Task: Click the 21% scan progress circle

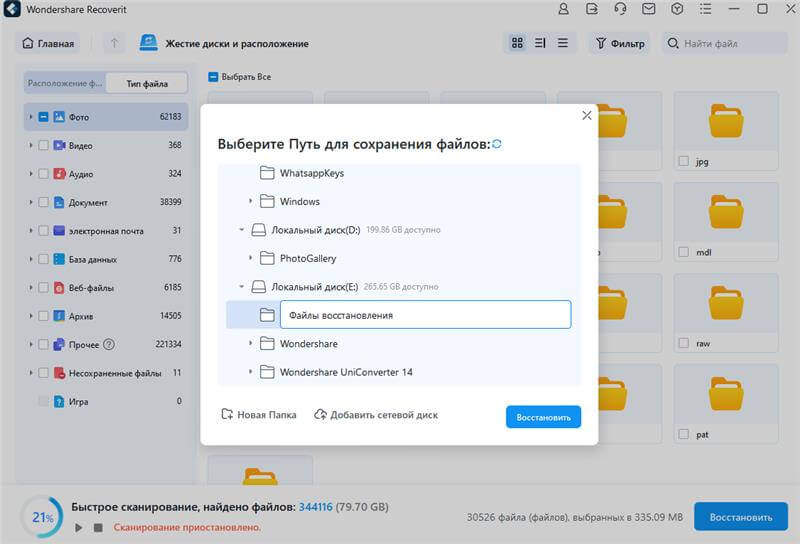Action: click(42, 517)
